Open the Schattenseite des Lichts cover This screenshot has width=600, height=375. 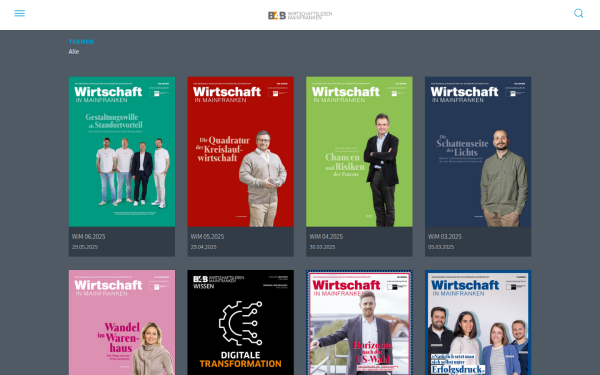478,152
